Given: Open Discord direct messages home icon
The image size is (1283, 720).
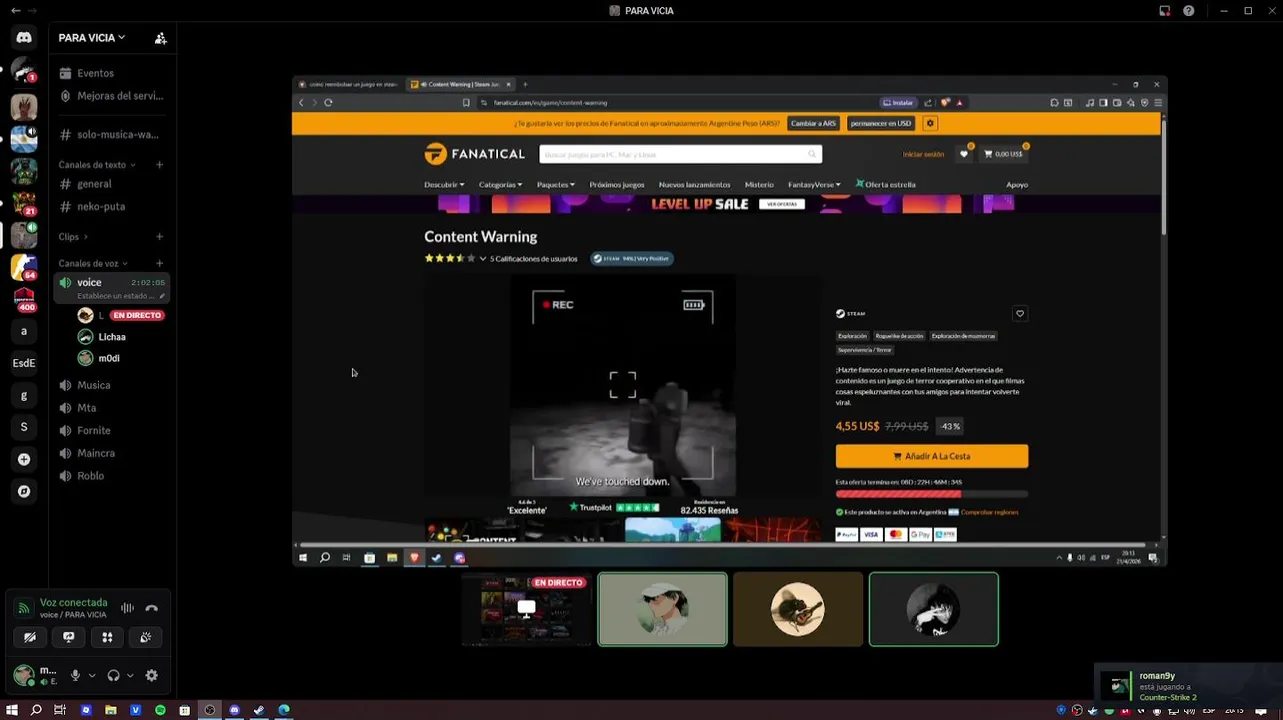Looking at the screenshot, I should click(x=24, y=37).
